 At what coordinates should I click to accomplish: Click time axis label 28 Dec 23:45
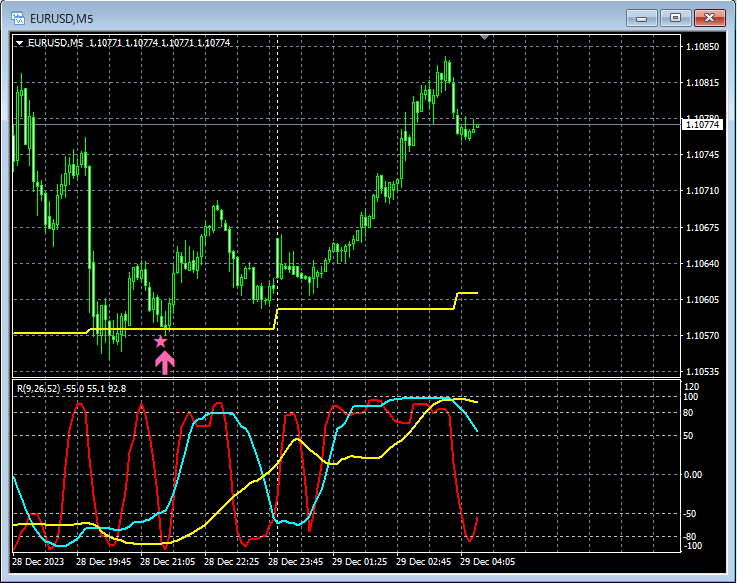coord(296,562)
